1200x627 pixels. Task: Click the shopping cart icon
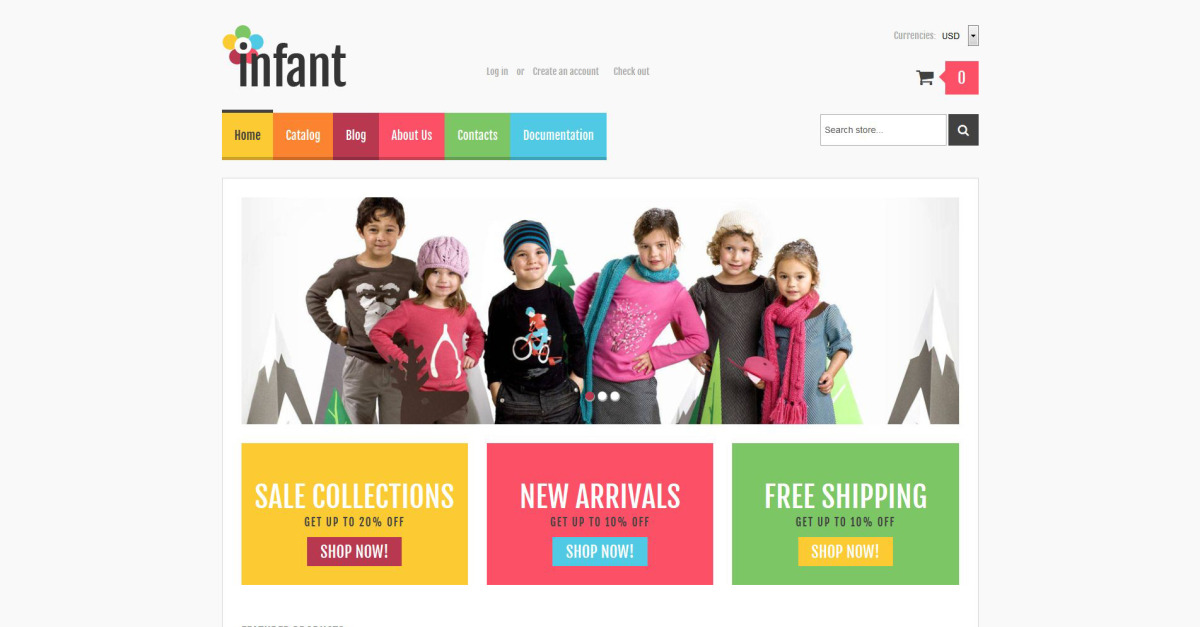point(925,77)
